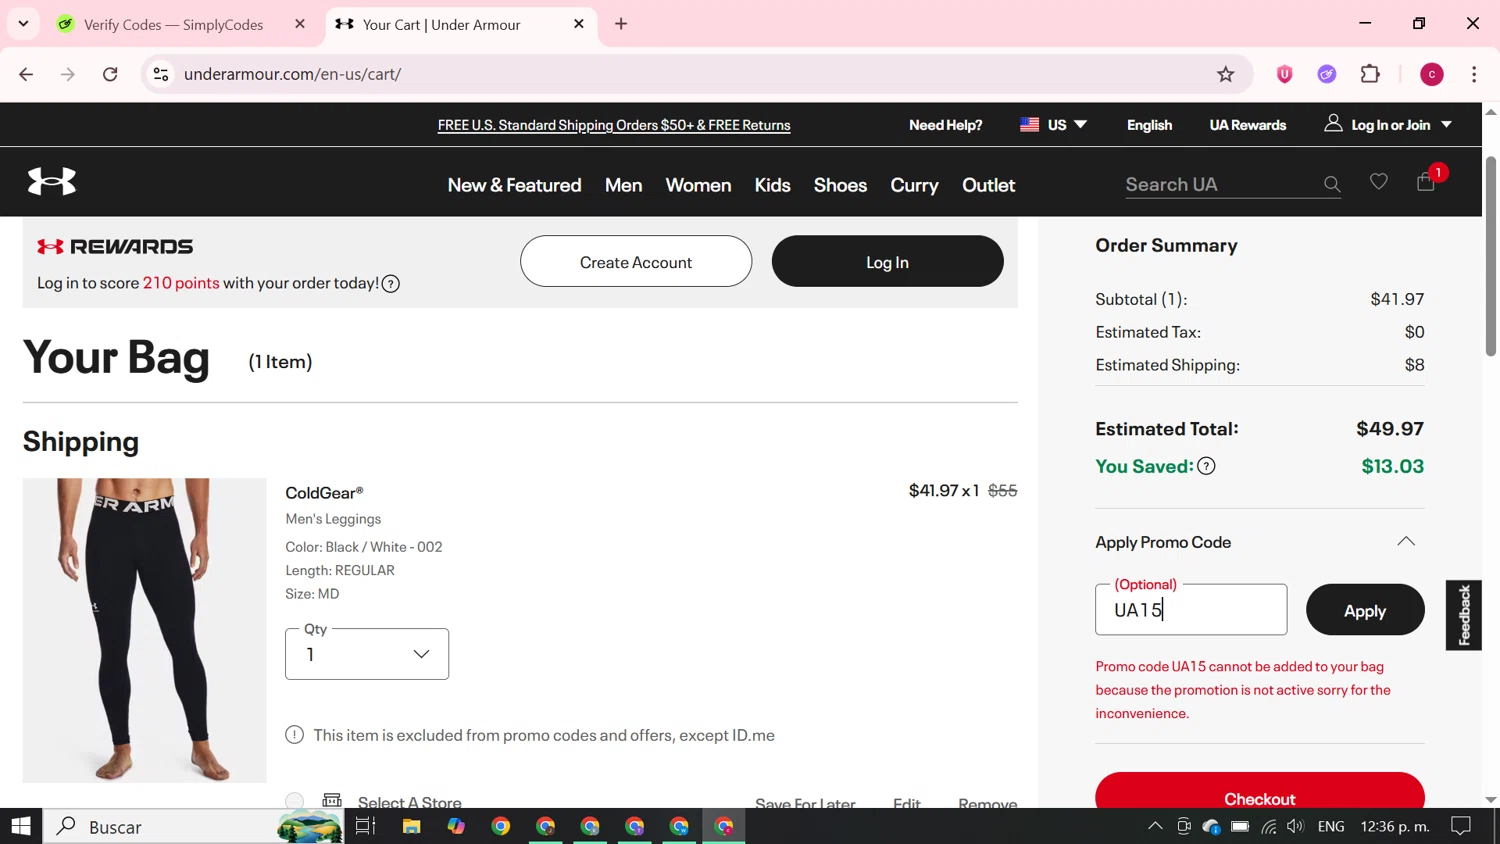
Task: Open the UA Rewards link
Action: pyautogui.click(x=1247, y=125)
